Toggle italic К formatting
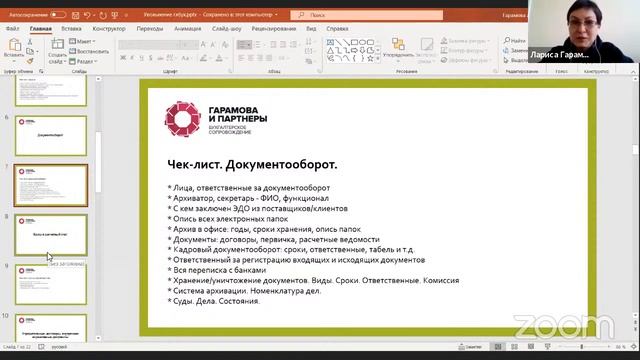Image resolution: width=640 pixels, height=360 pixels. [x=132, y=58]
